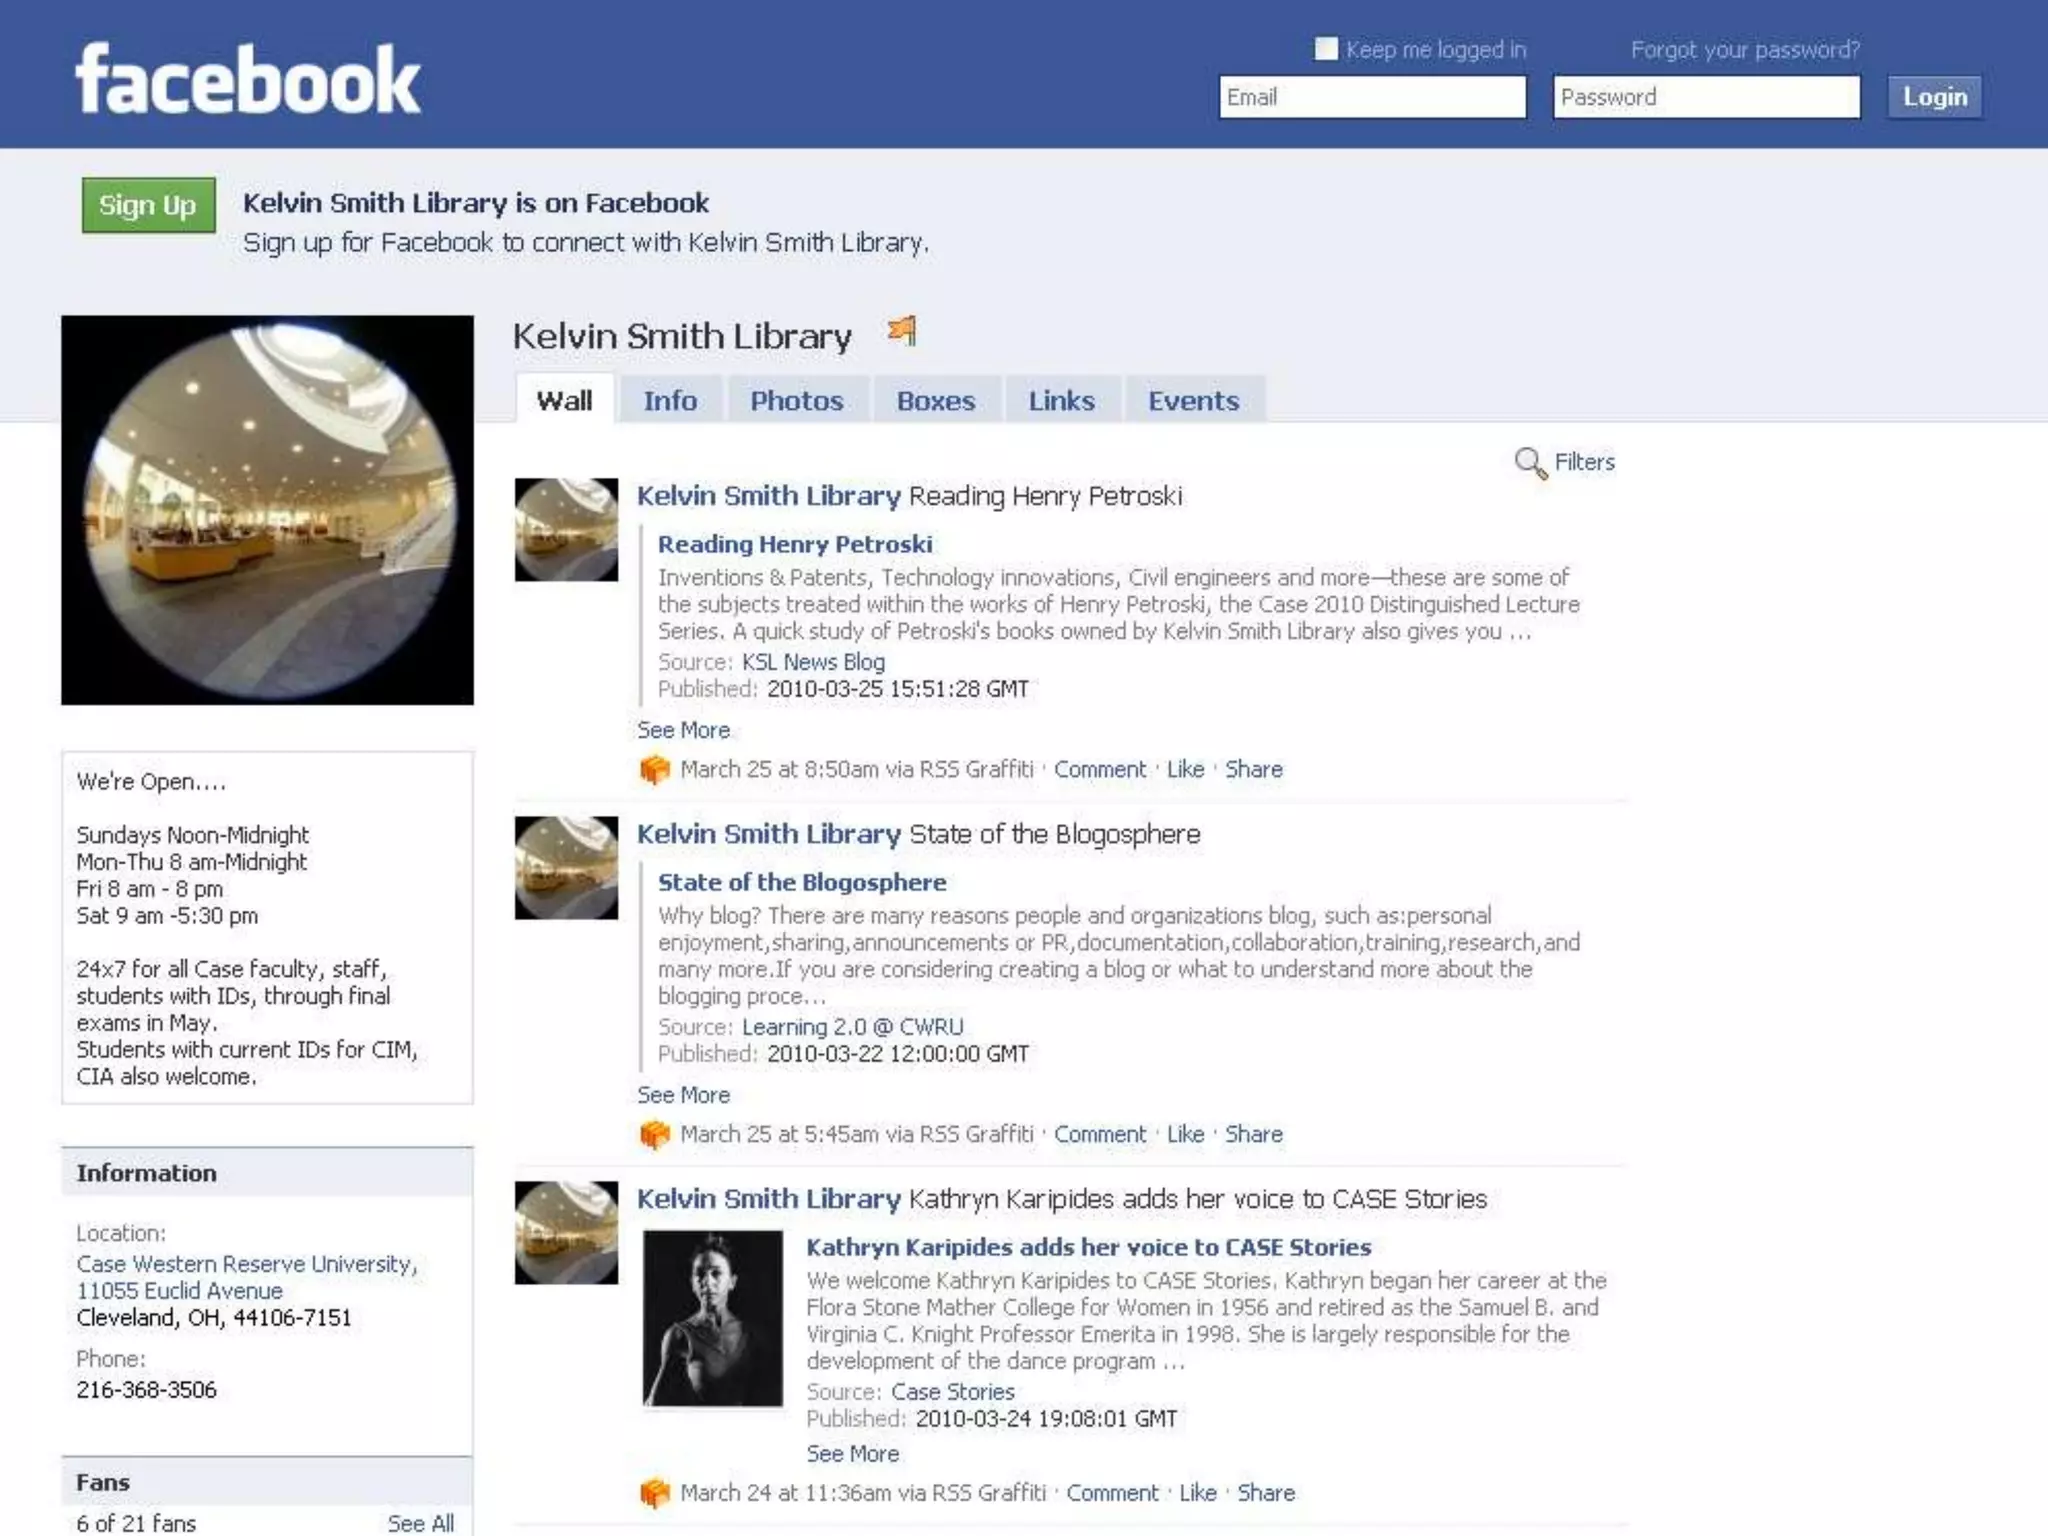Image resolution: width=2048 pixels, height=1536 pixels.
Task: Click the orange flag icon beside page title
Action: (902, 331)
